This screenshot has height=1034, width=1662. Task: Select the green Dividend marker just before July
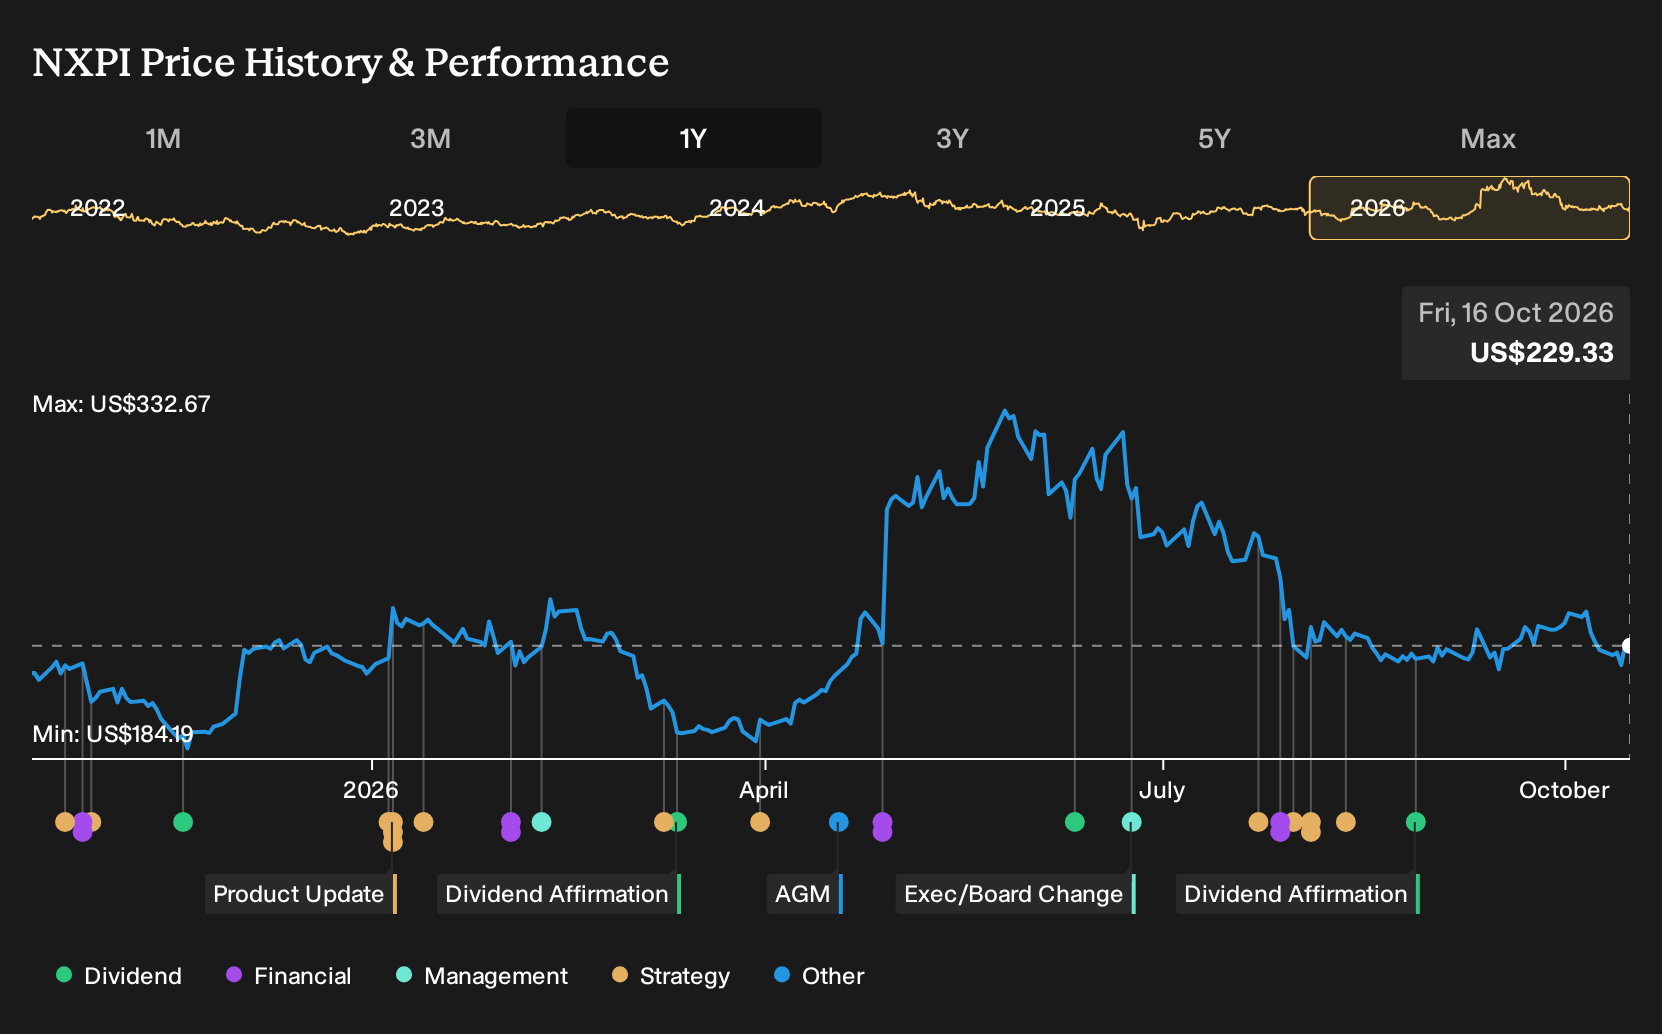click(x=1075, y=822)
